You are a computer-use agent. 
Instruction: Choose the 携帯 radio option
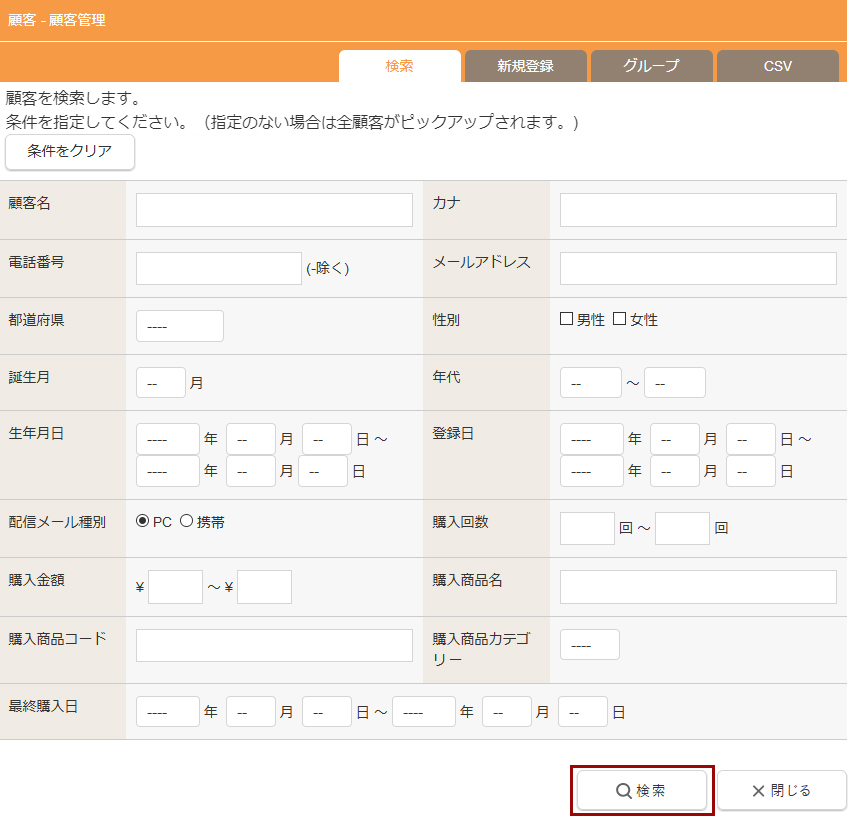(x=186, y=521)
